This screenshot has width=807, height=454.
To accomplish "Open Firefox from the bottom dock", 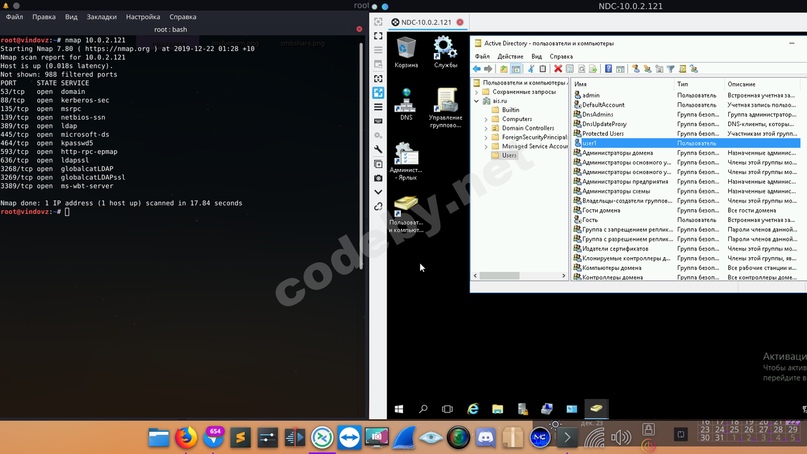I will (x=185, y=437).
